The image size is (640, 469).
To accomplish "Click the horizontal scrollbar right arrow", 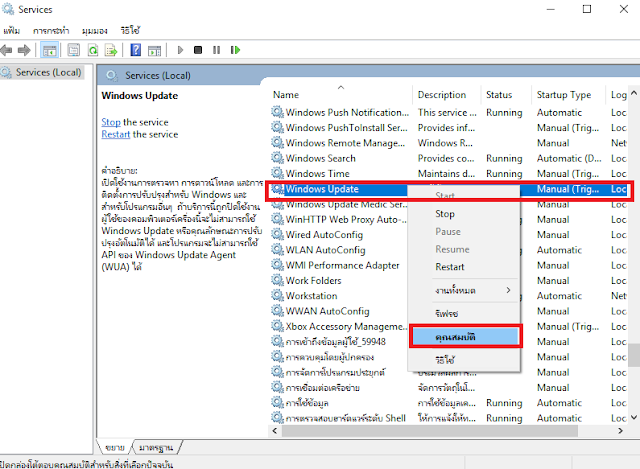I will click(620, 431).
